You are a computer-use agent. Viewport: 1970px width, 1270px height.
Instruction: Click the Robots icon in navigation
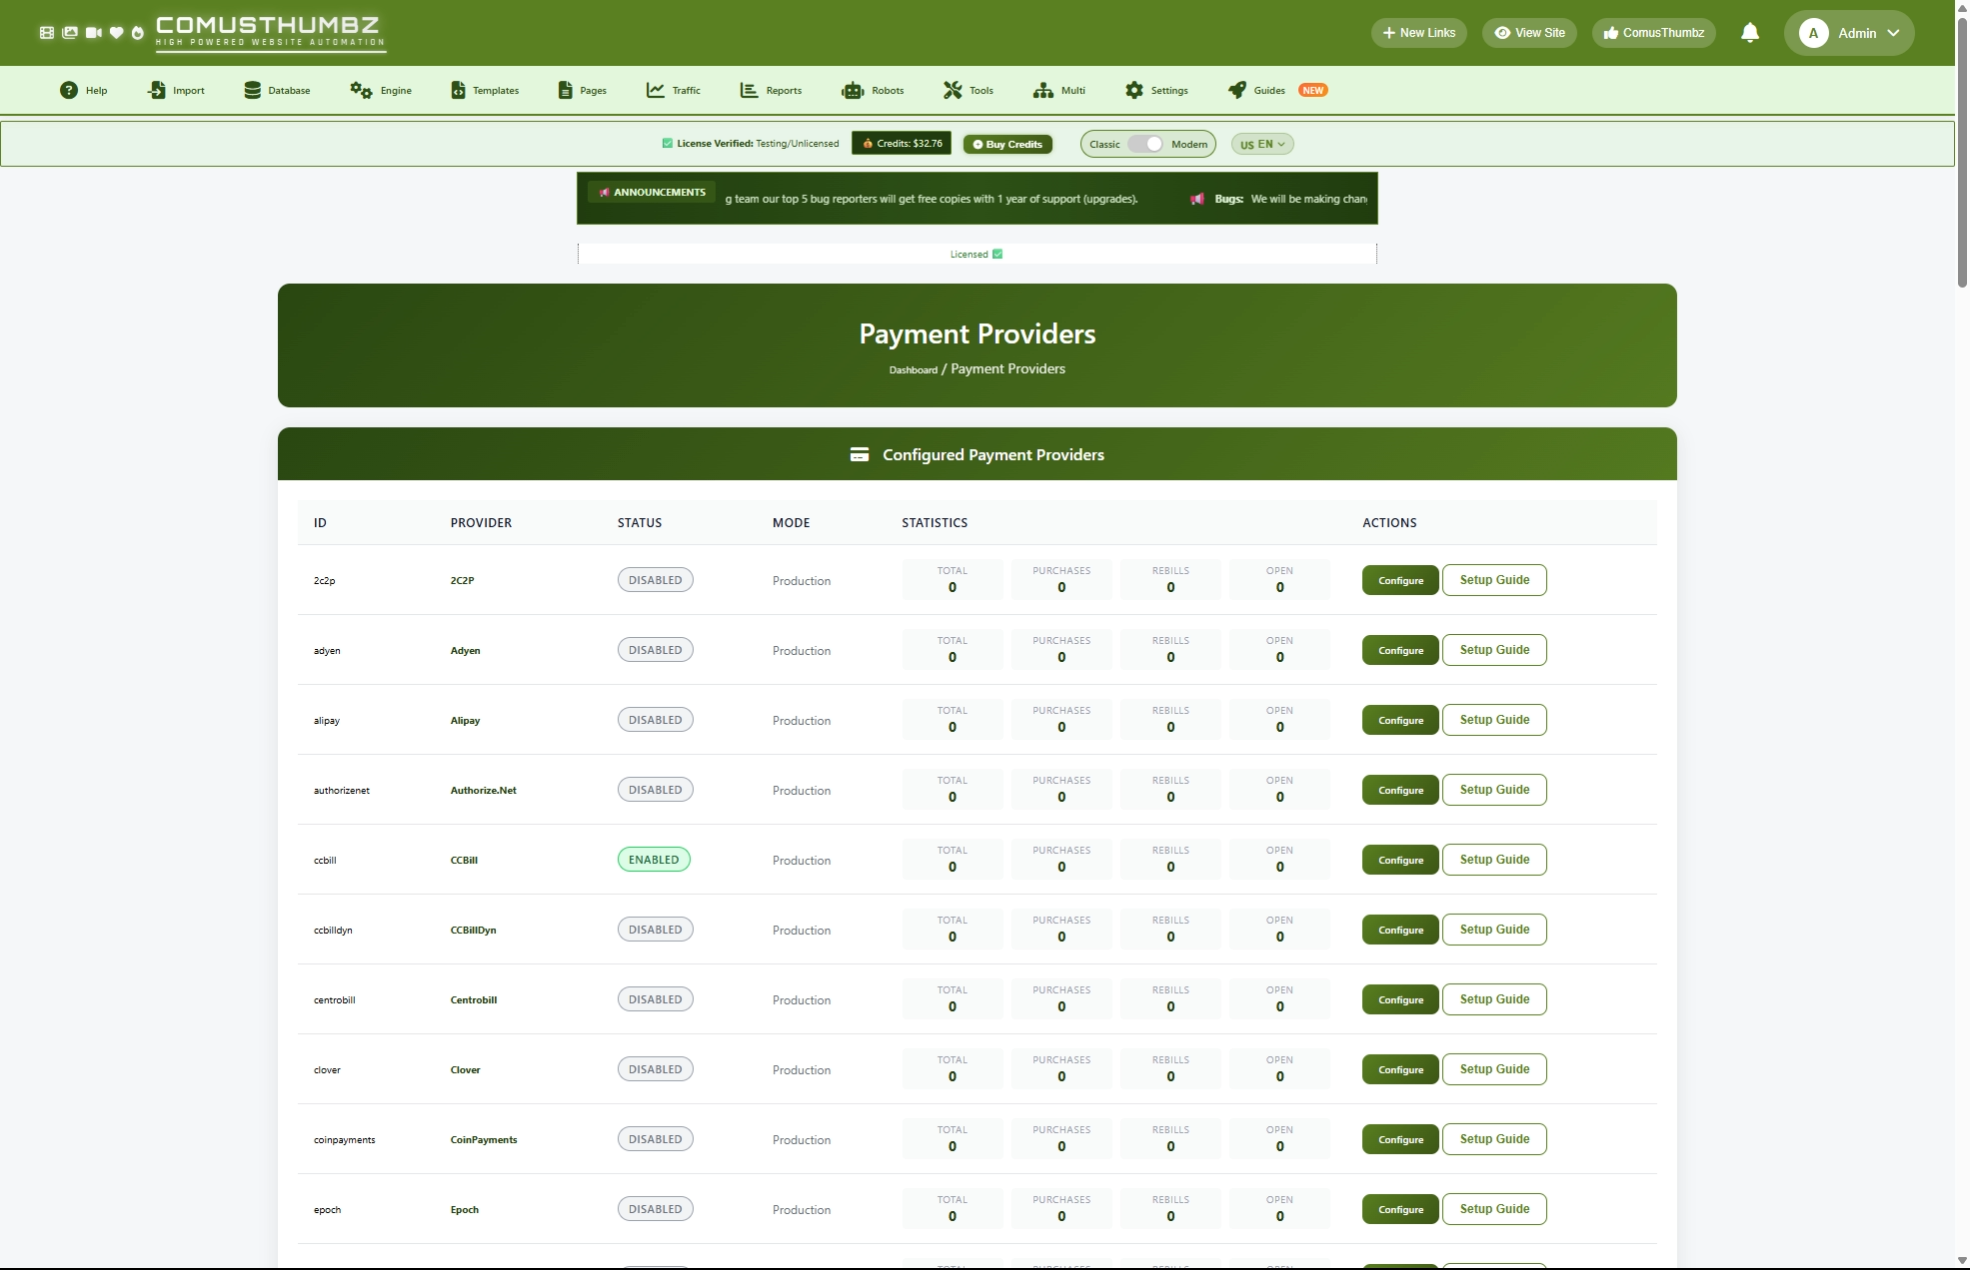(852, 90)
